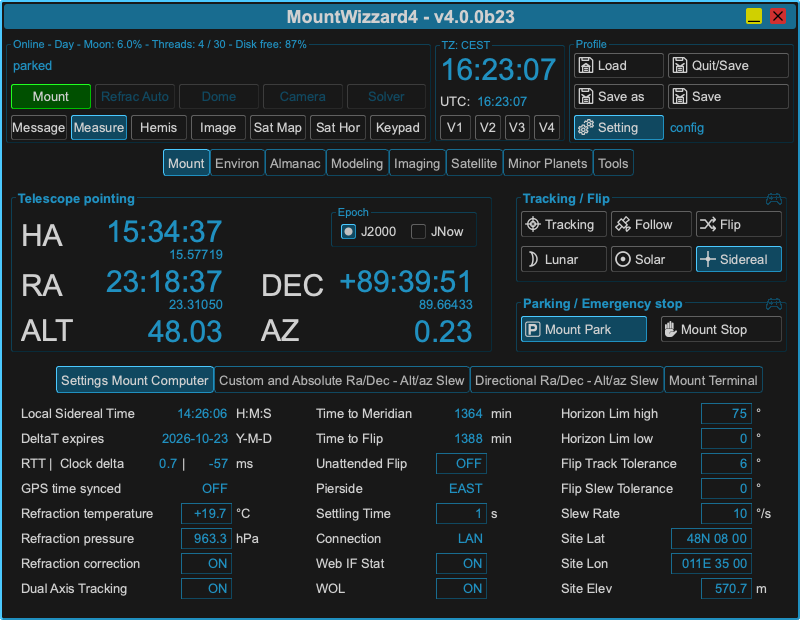
Task: Click the Tracking crosshair icon
Action: (x=533, y=225)
